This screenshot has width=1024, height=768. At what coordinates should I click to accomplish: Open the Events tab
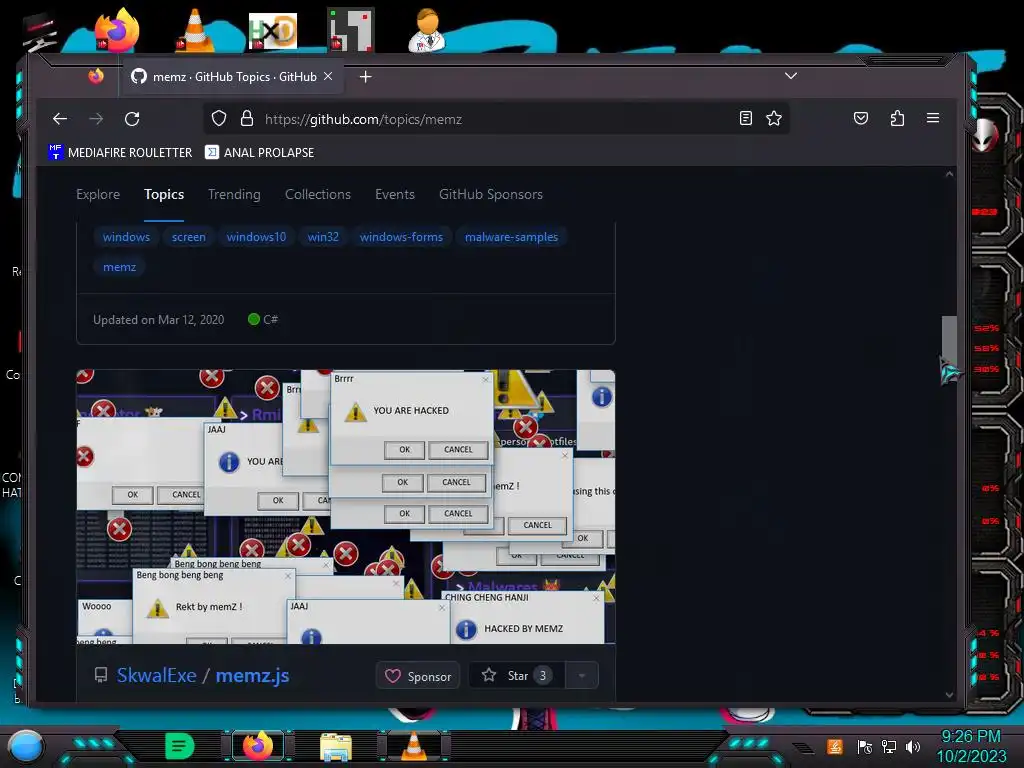[394, 194]
